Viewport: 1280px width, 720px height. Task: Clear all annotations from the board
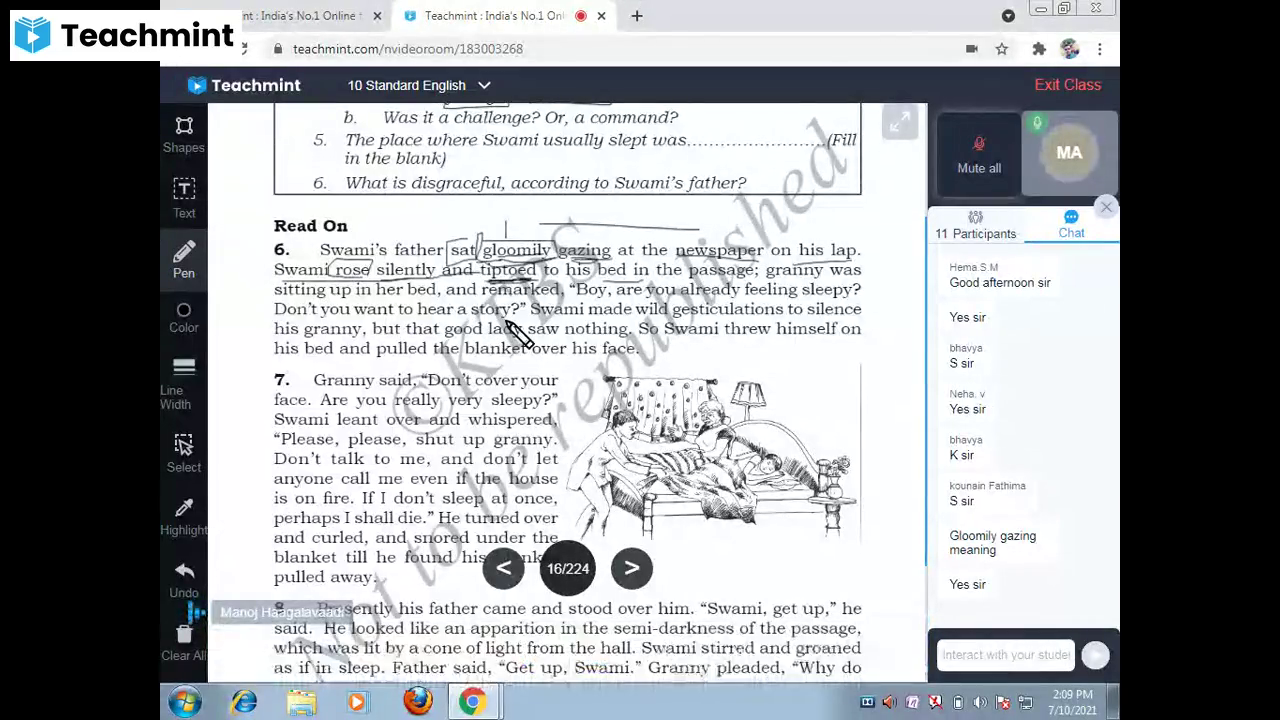pyautogui.click(x=183, y=640)
